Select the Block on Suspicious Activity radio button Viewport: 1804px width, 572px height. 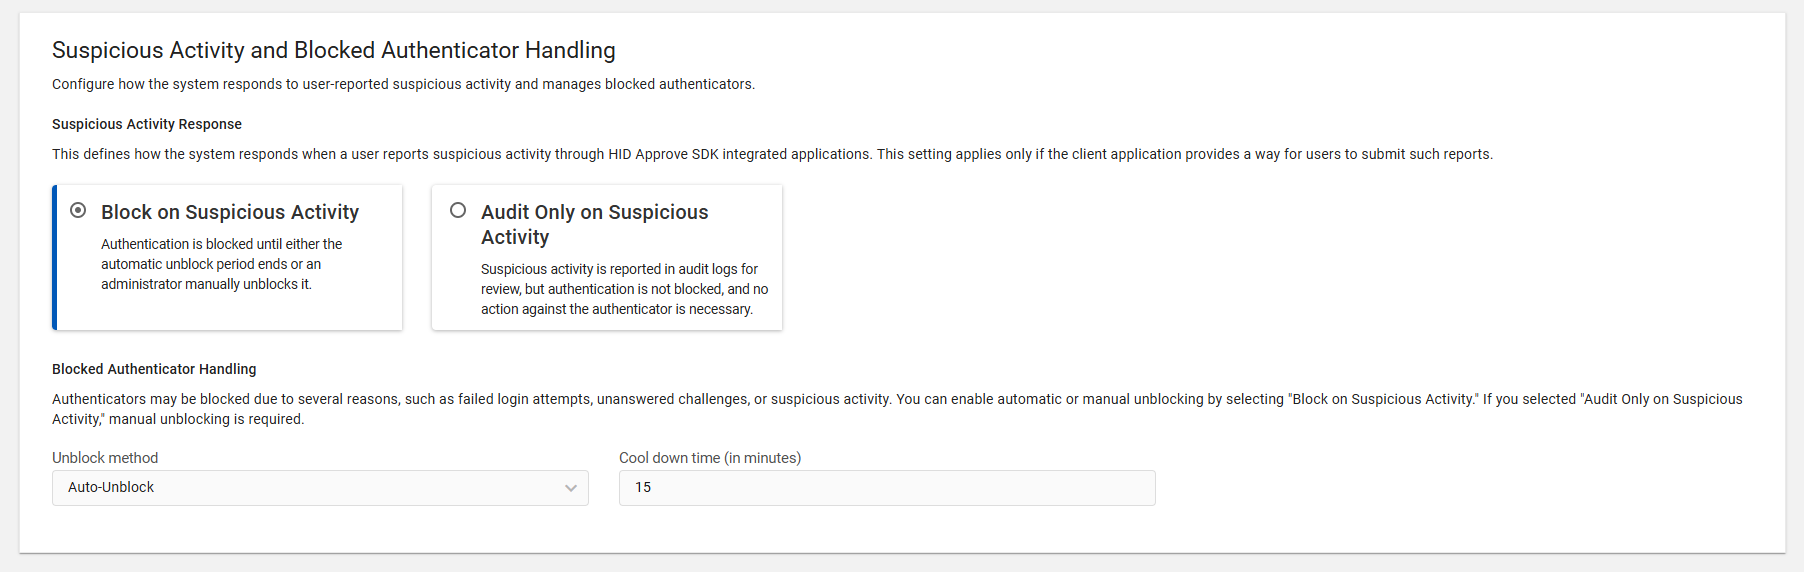[x=78, y=210]
